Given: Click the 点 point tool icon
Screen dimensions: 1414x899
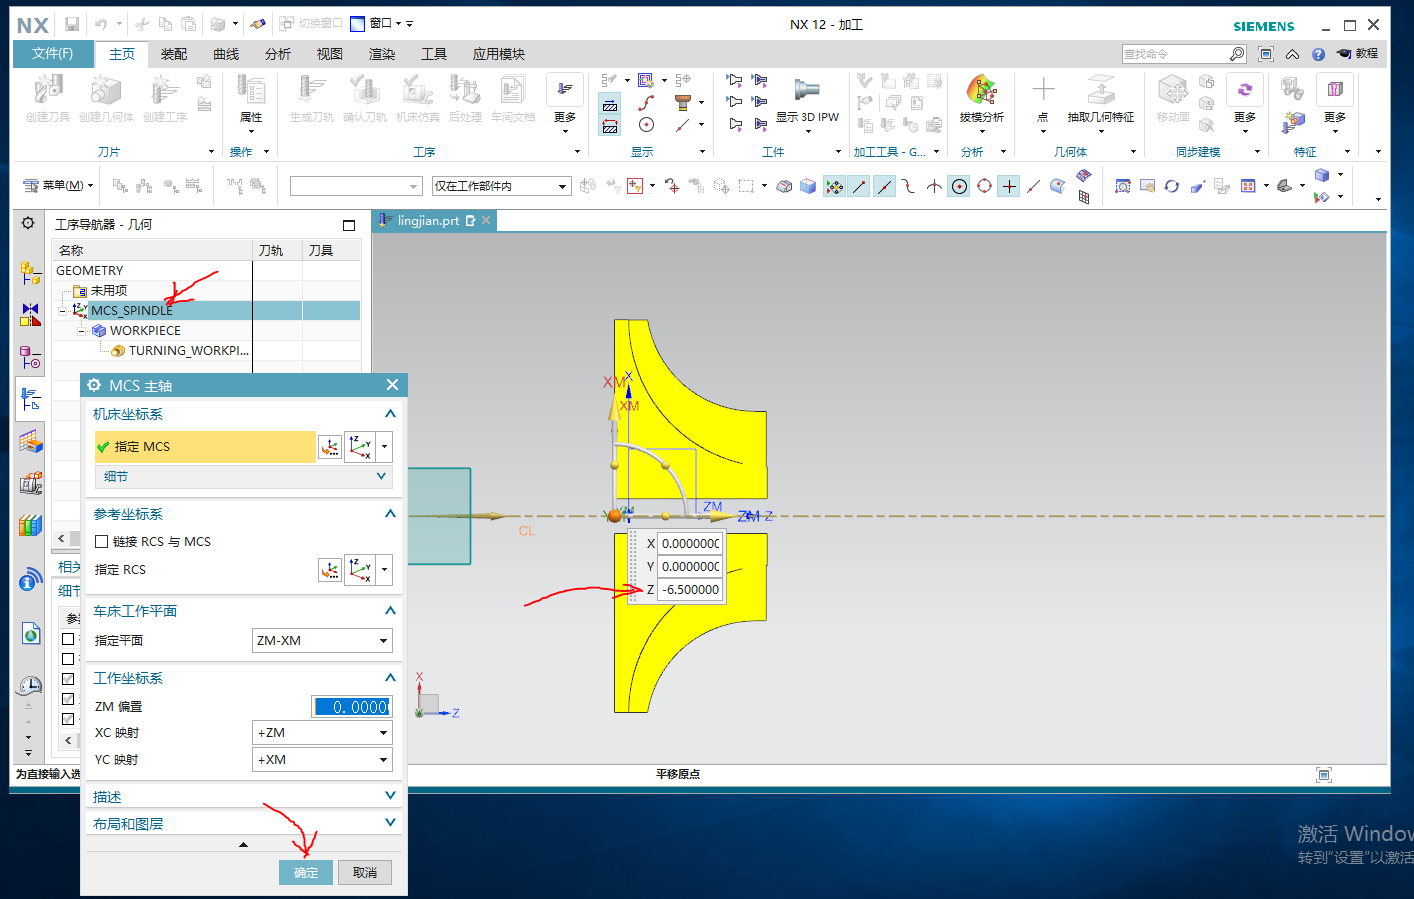Looking at the screenshot, I should [1042, 91].
